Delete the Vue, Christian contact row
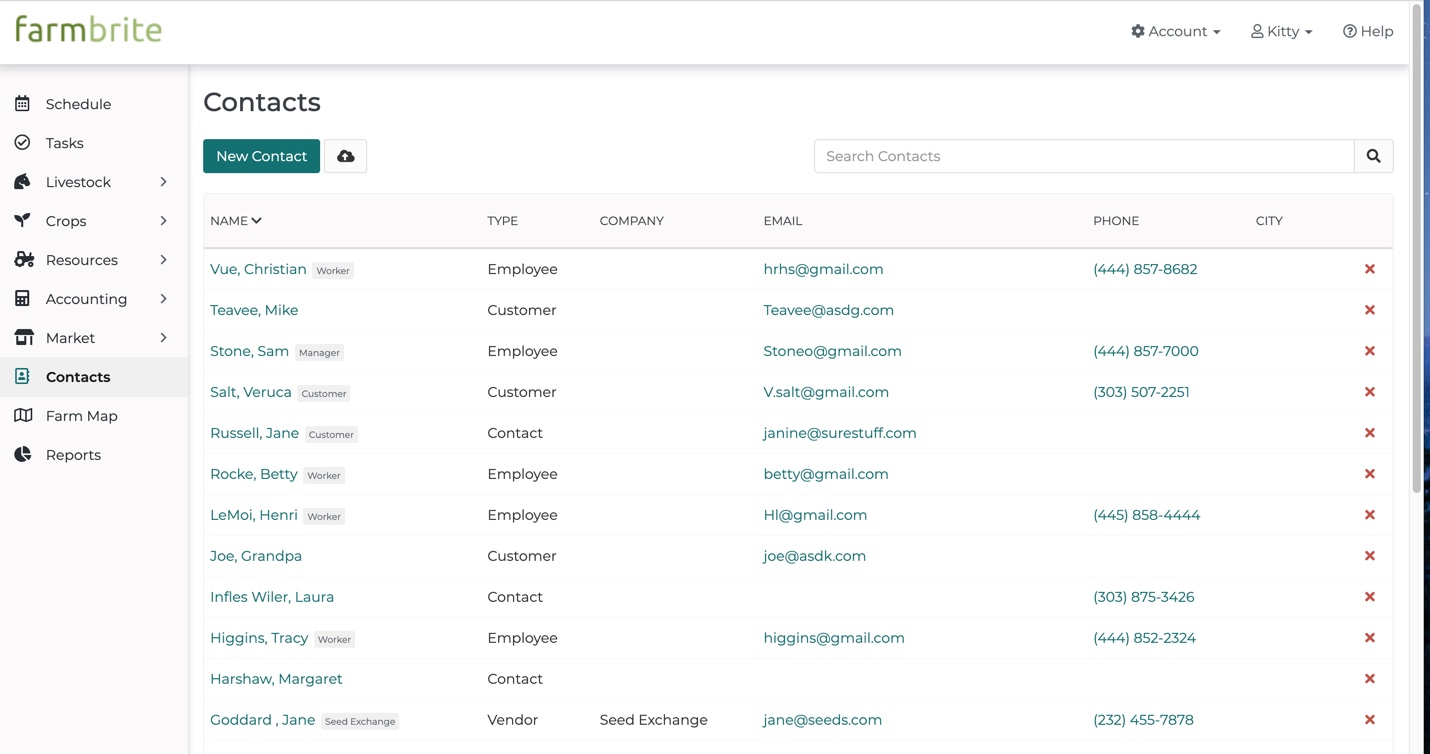The width and height of the screenshot is (1430, 754). pos(1369,269)
